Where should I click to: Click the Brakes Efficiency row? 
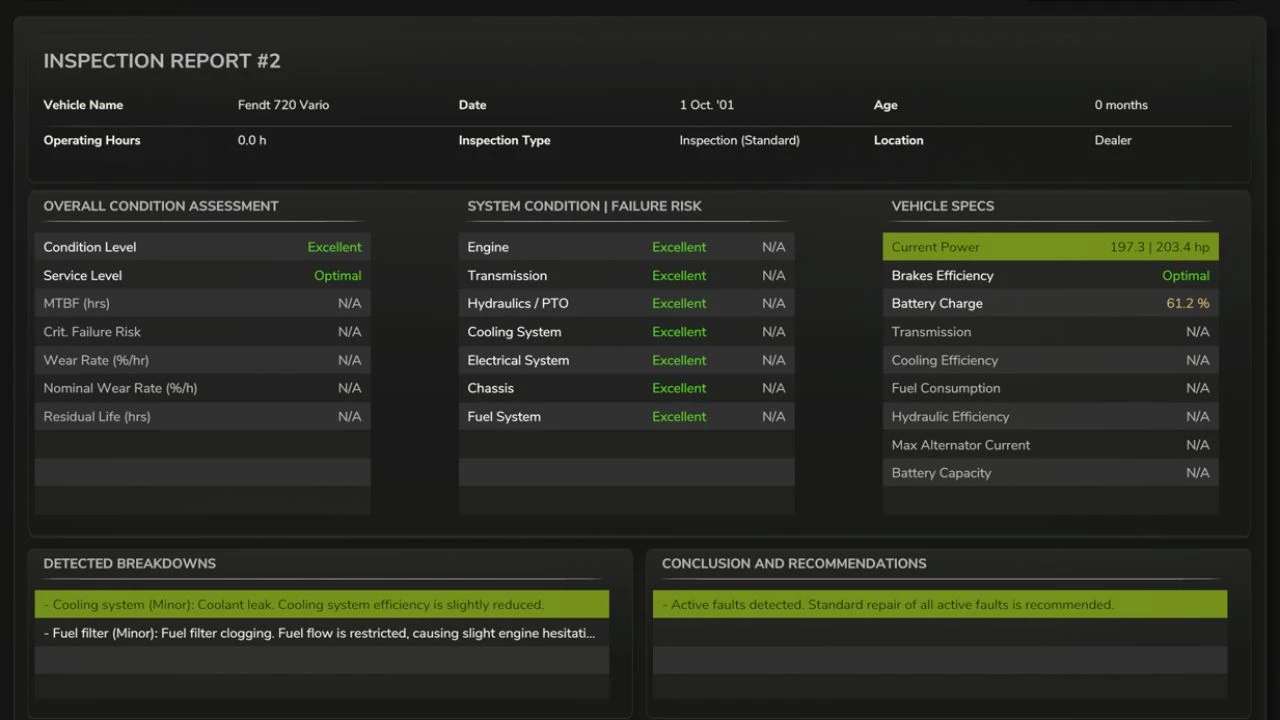click(x=1050, y=275)
